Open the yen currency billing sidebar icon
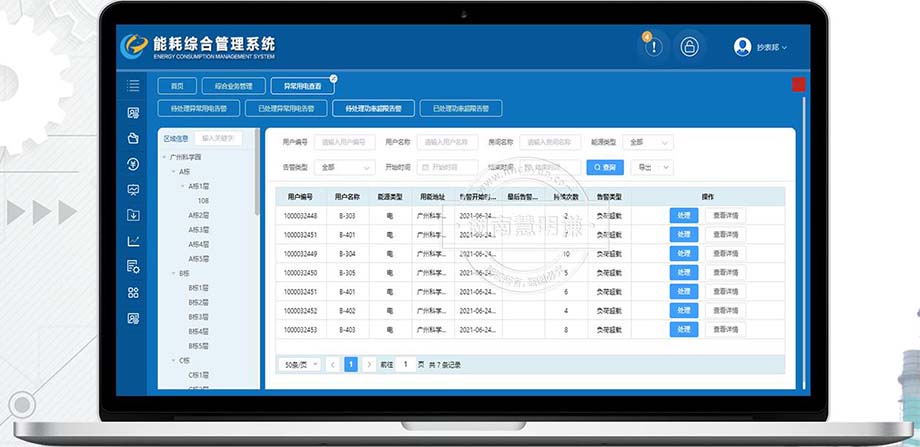The height and width of the screenshot is (447, 920). (133, 164)
